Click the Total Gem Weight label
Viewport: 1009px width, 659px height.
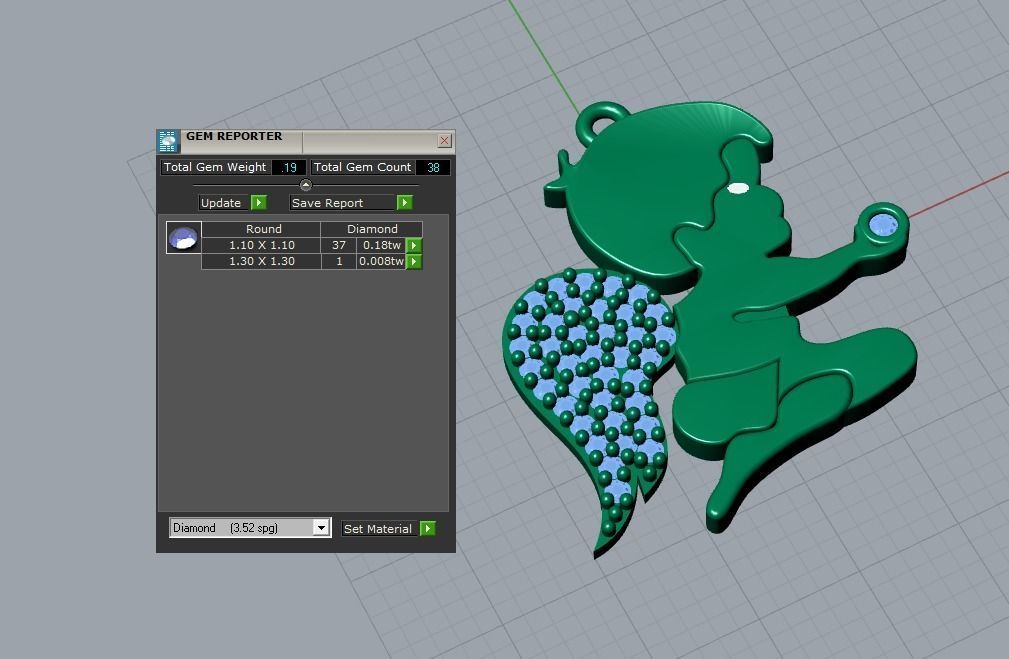click(x=215, y=167)
